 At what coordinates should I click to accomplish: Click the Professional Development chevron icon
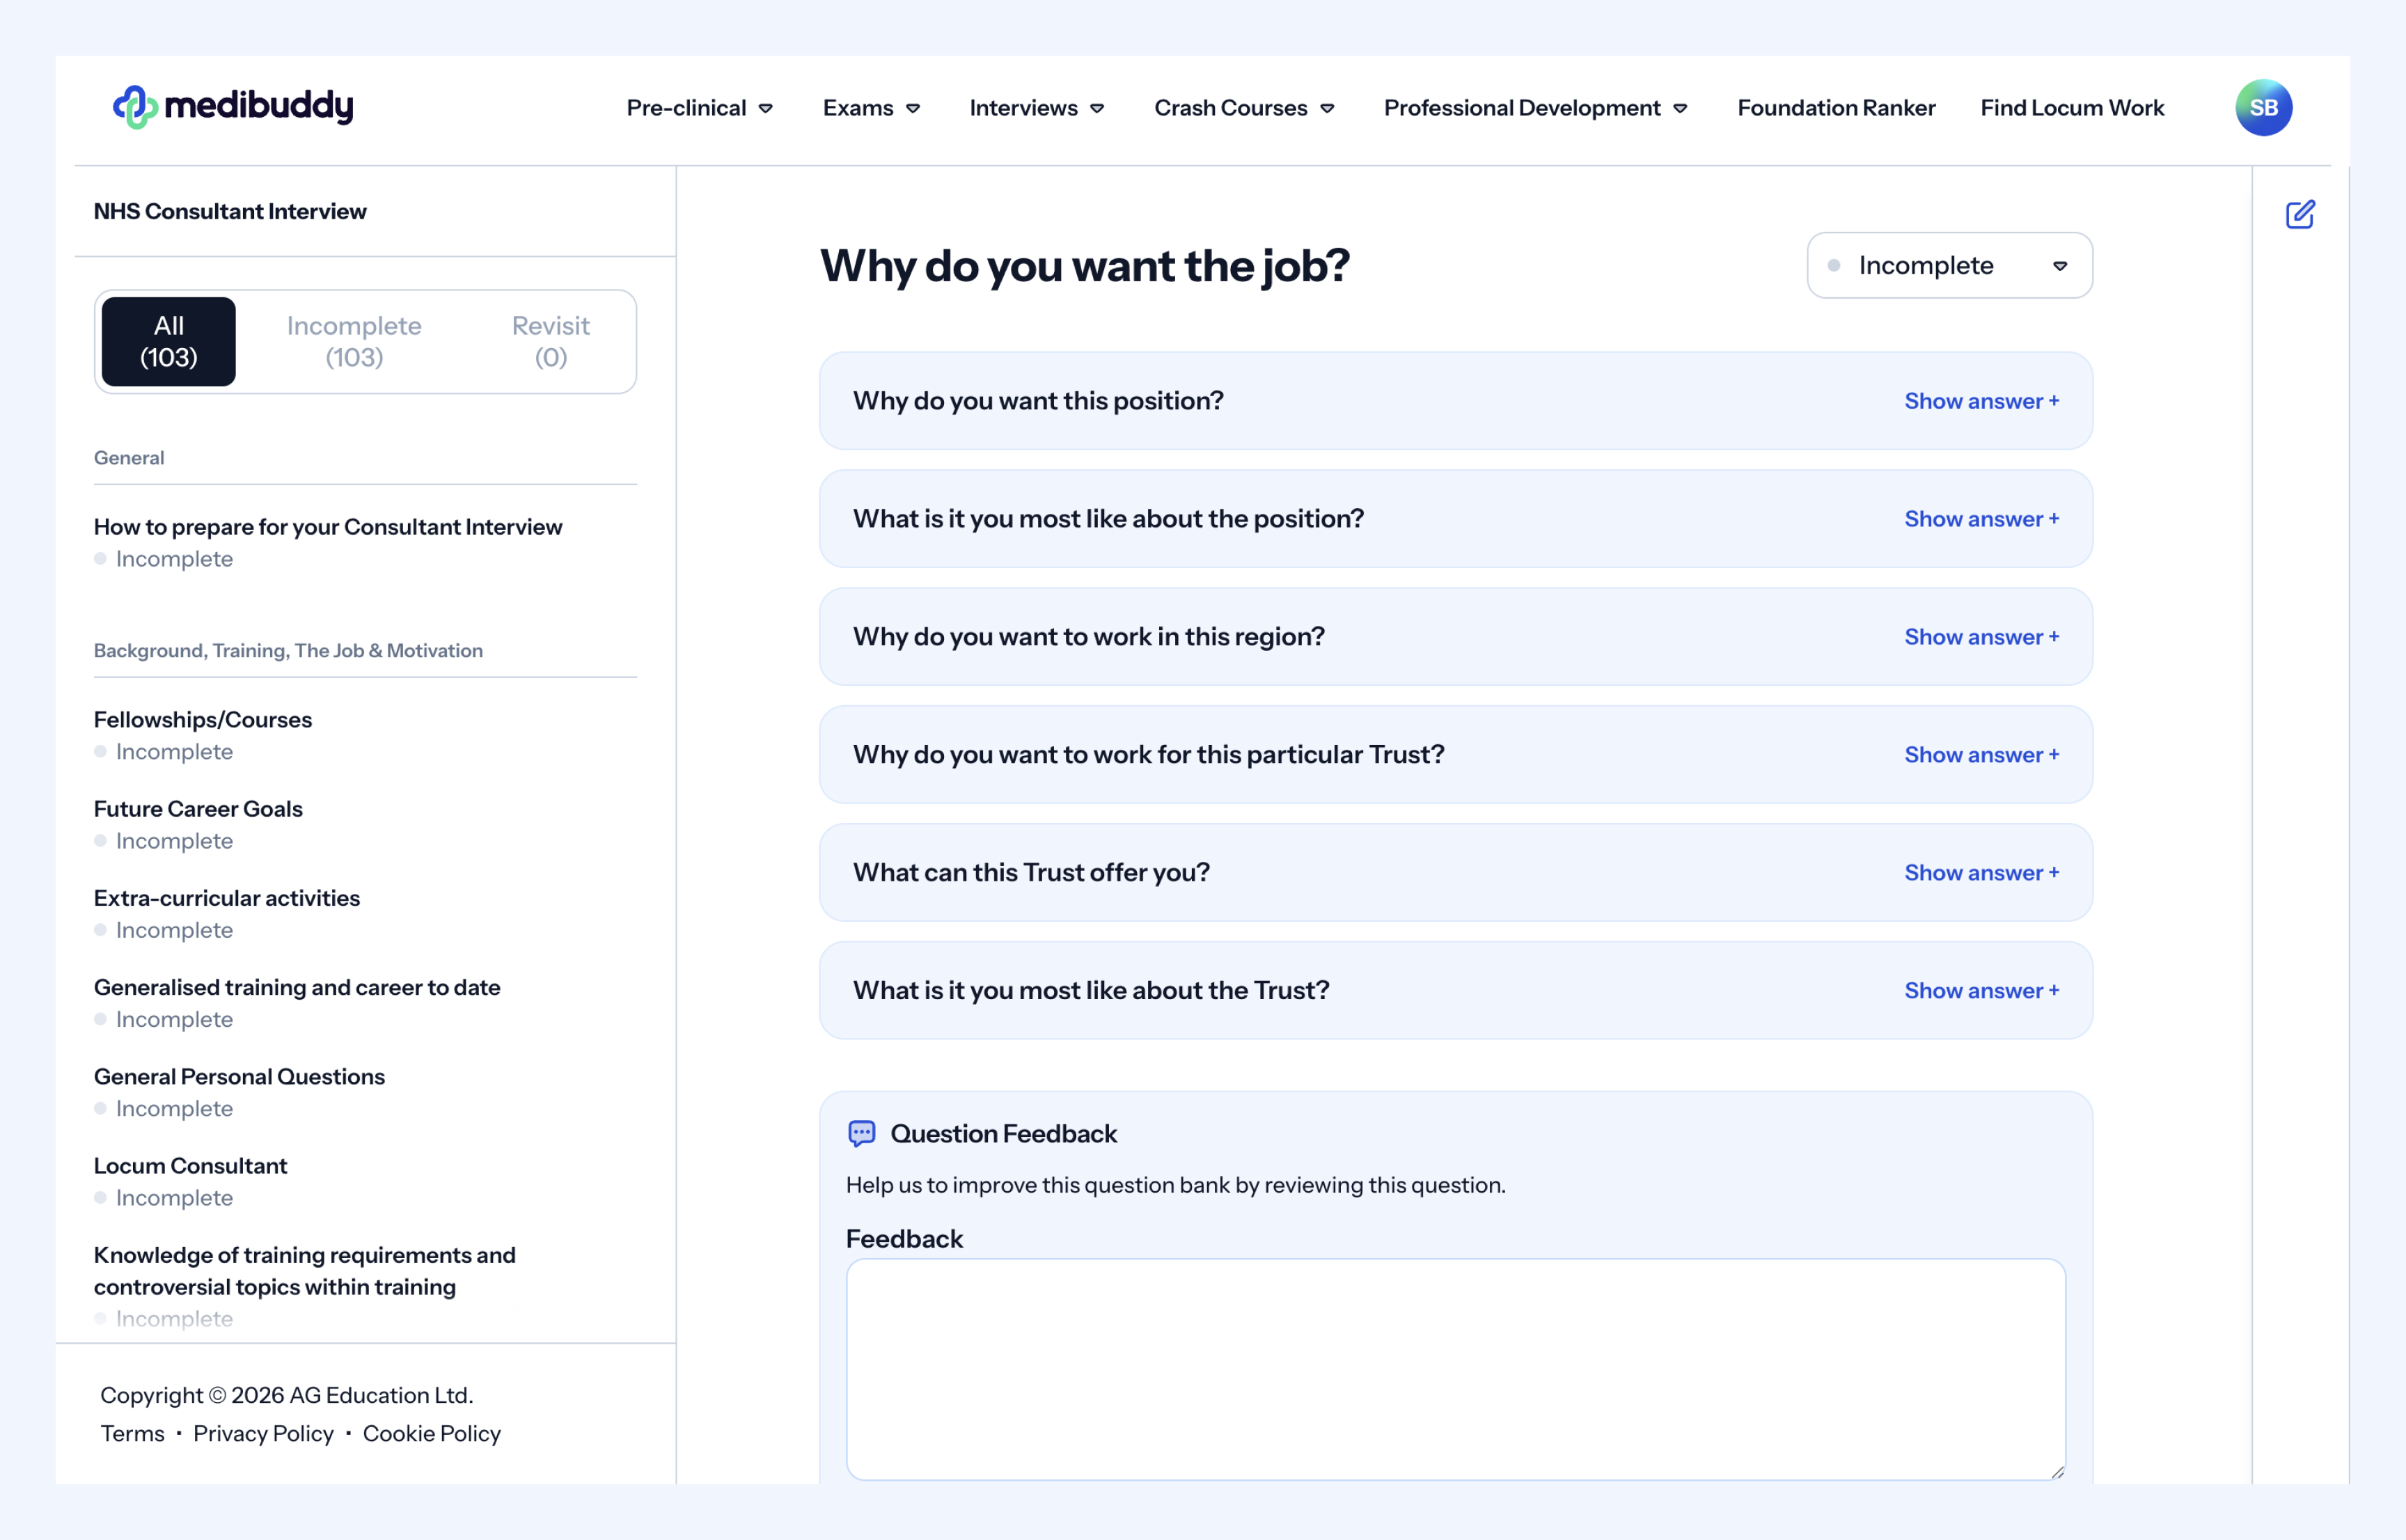(1680, 108)
